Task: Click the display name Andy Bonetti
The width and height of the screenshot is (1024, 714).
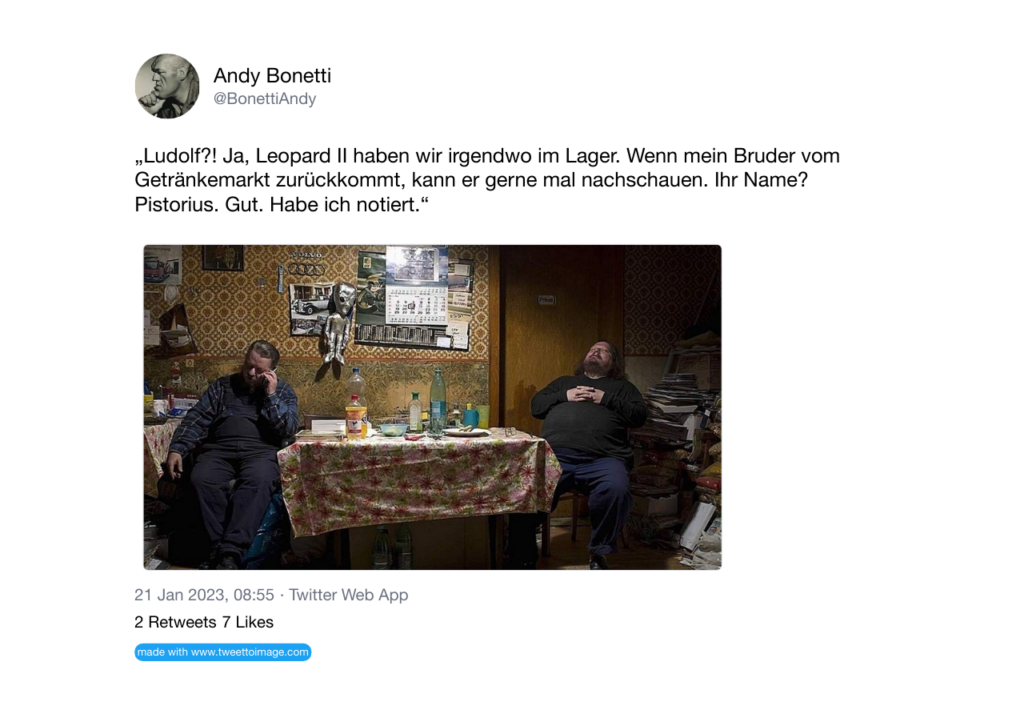Action: tap(272, 76)
